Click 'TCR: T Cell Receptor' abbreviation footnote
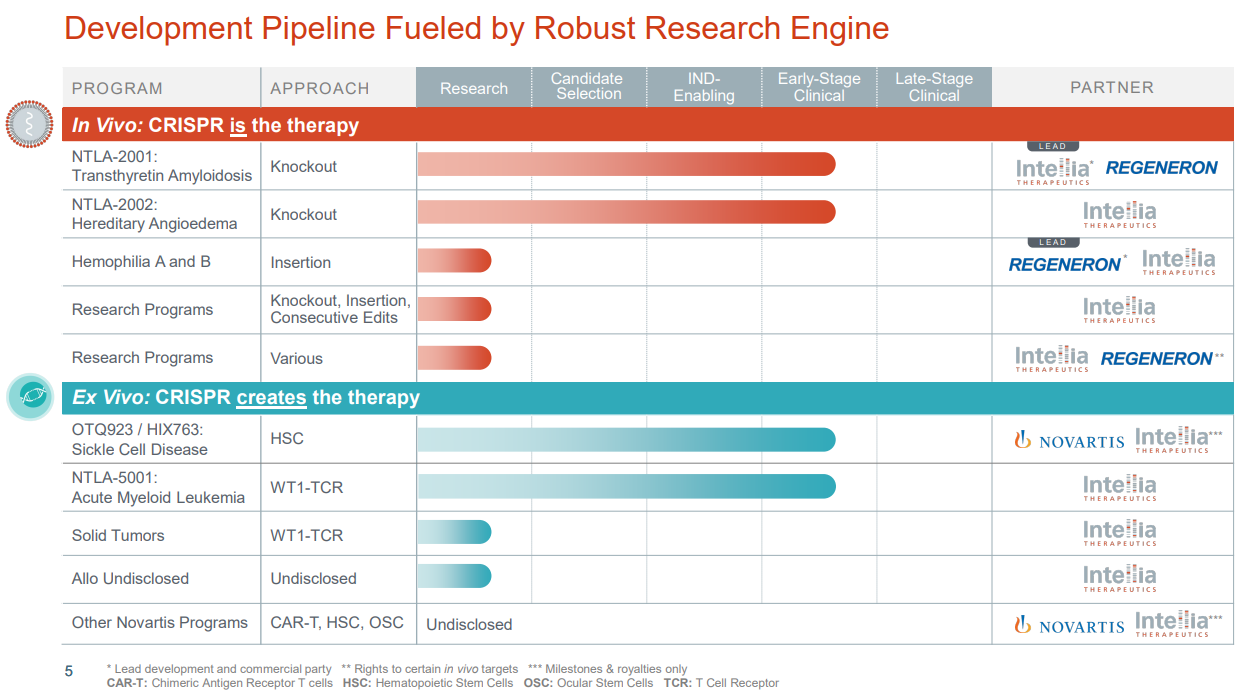The image size is (1242, 693). click(721, 683)
